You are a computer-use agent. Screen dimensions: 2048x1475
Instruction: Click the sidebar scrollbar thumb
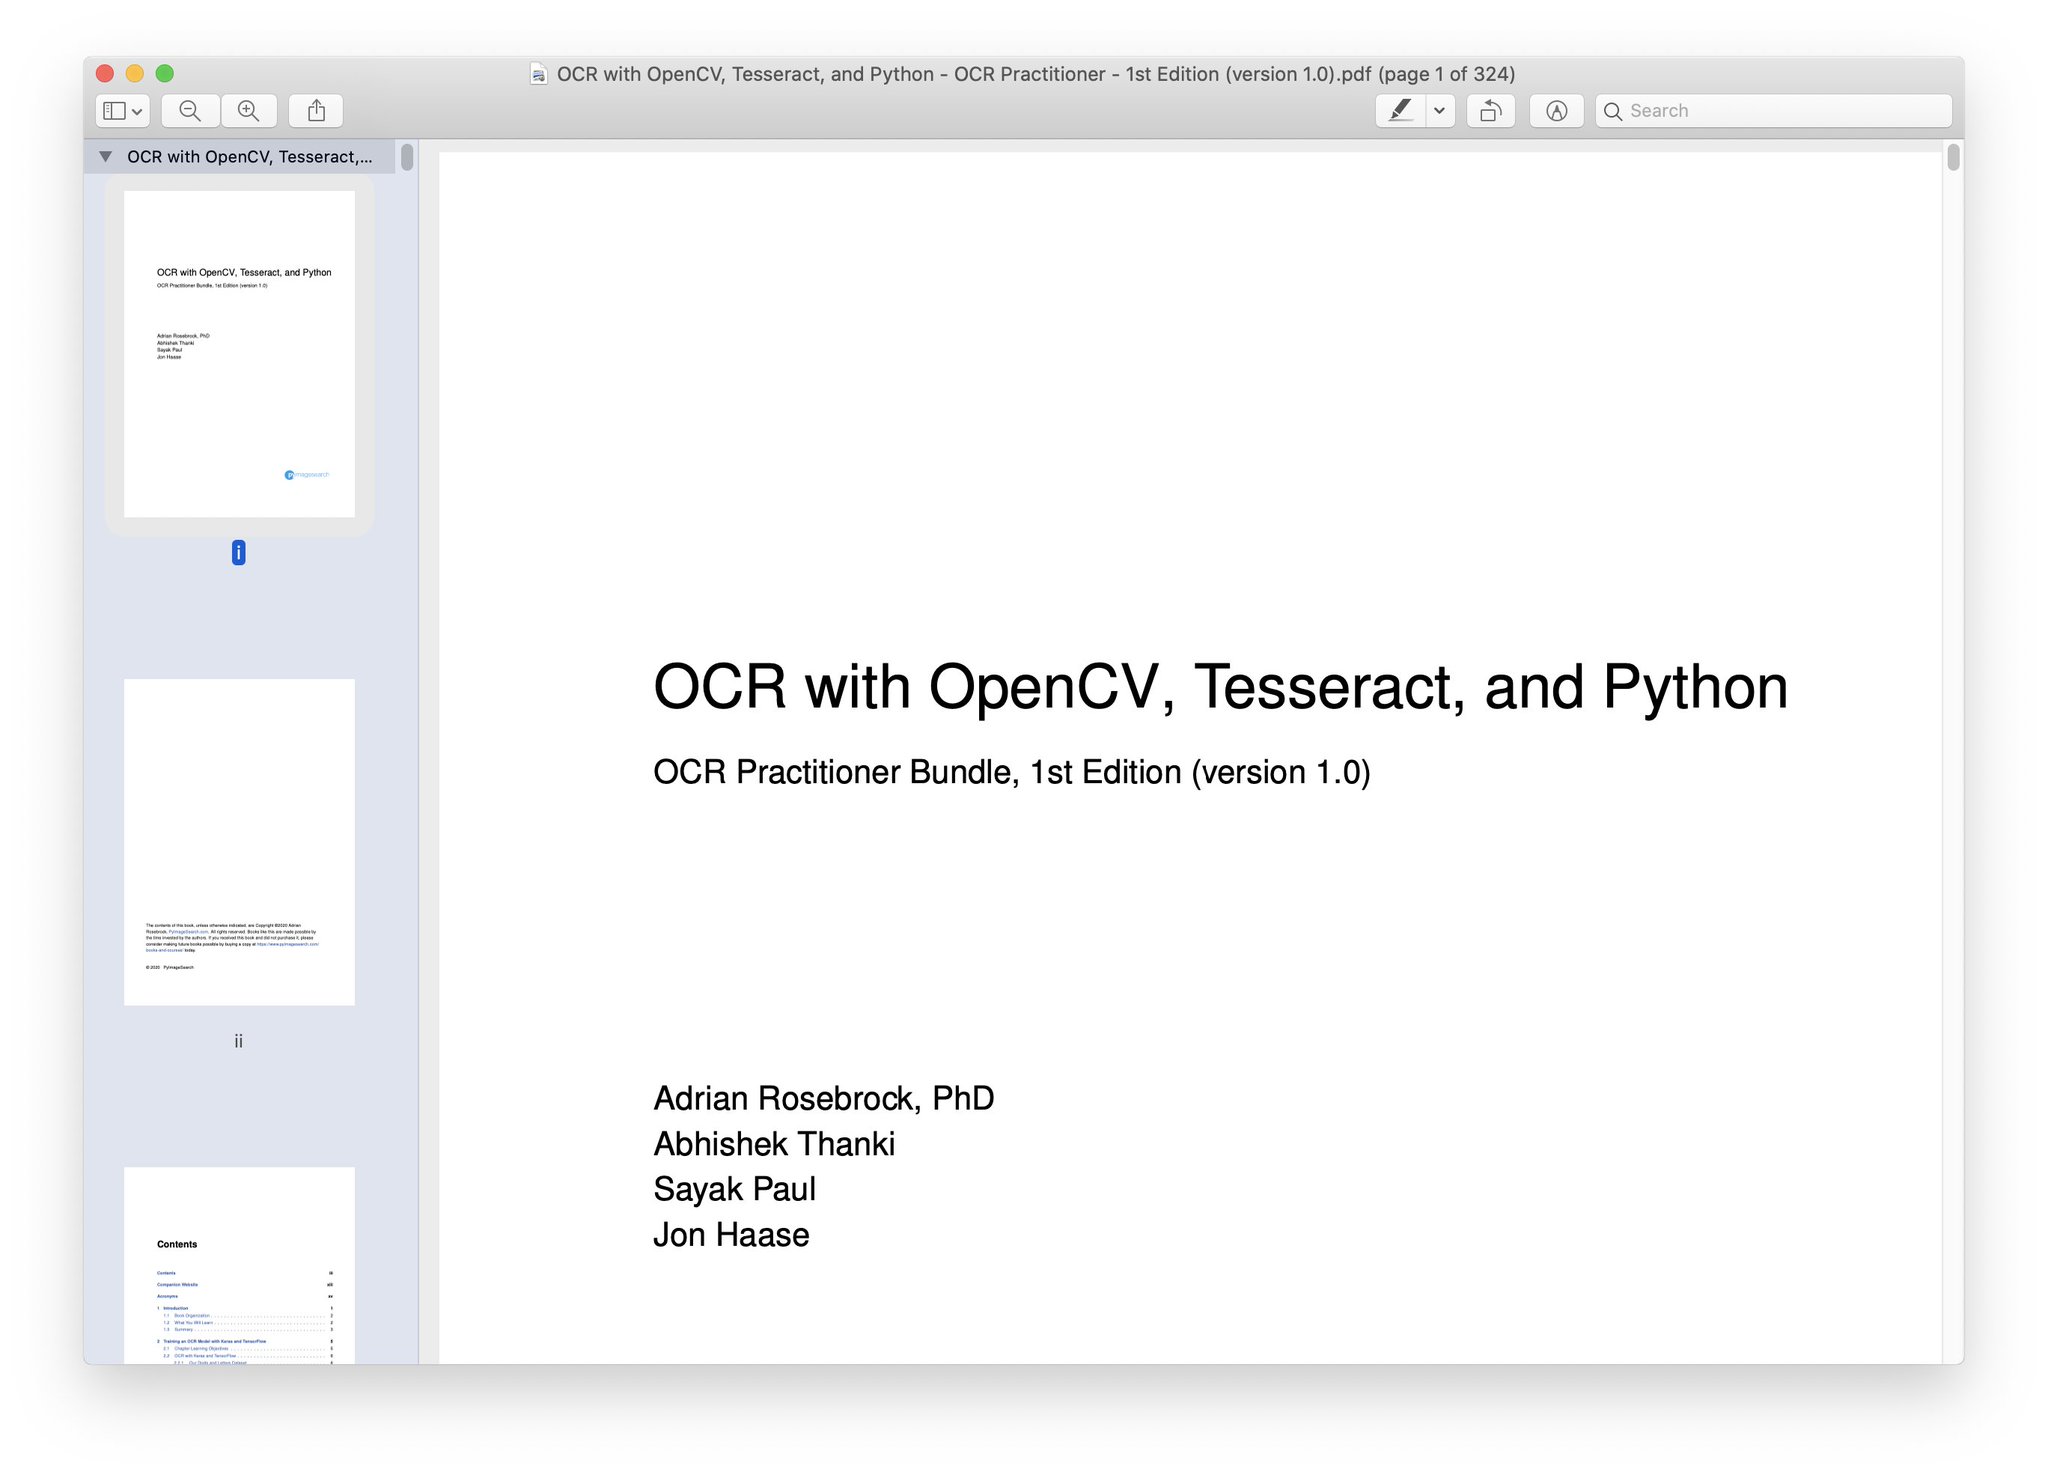407,158
